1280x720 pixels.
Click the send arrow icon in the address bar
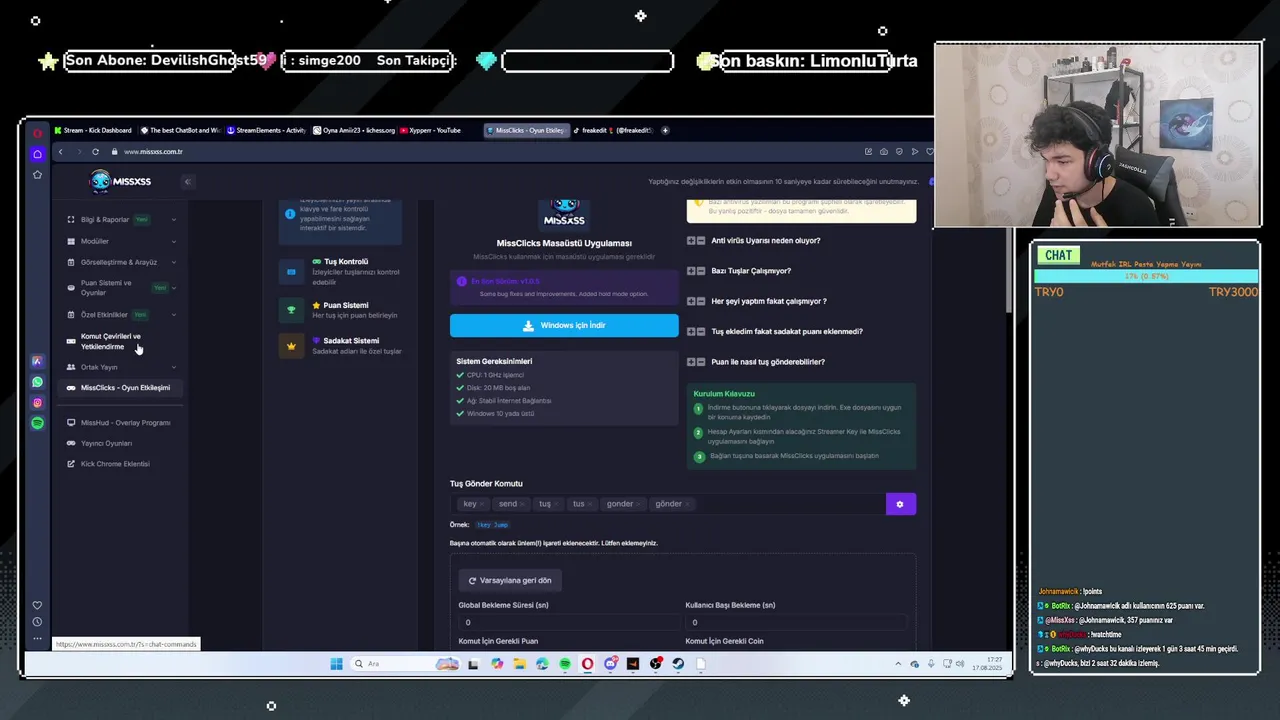click(914, 152)
